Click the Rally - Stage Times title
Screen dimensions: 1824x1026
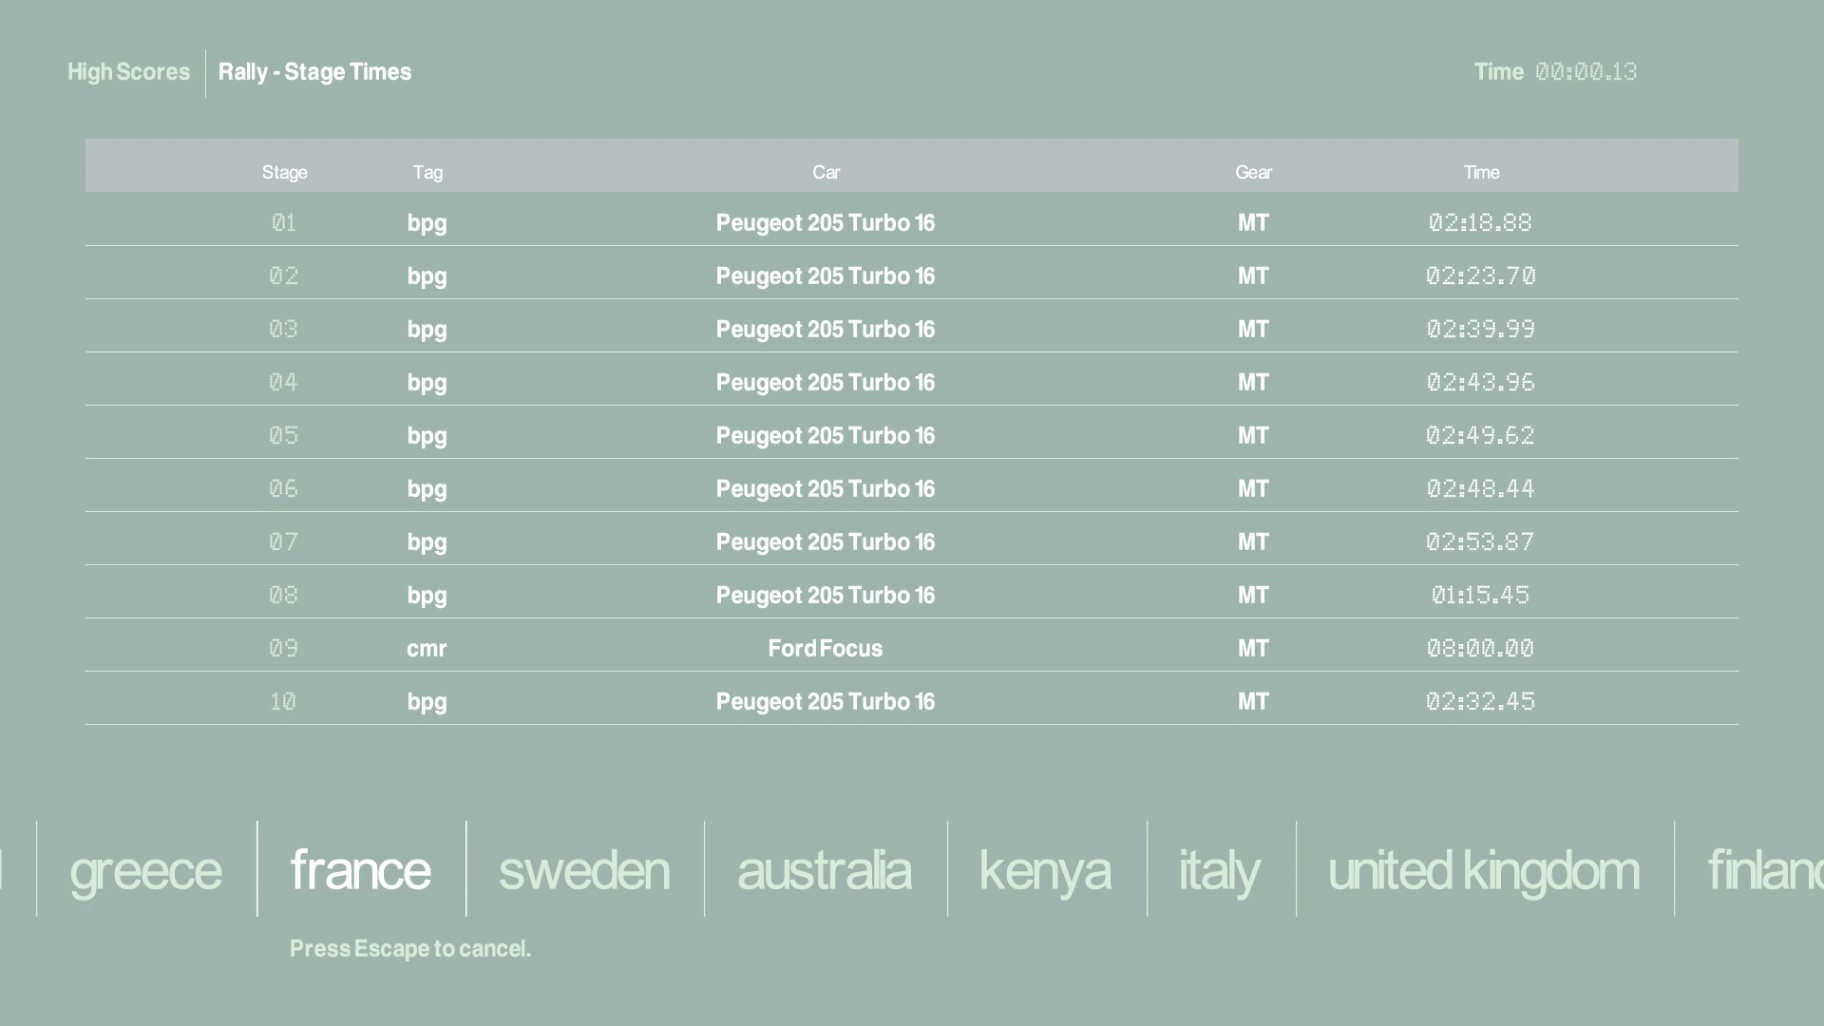pyautogui.click(x=315, y=72)
